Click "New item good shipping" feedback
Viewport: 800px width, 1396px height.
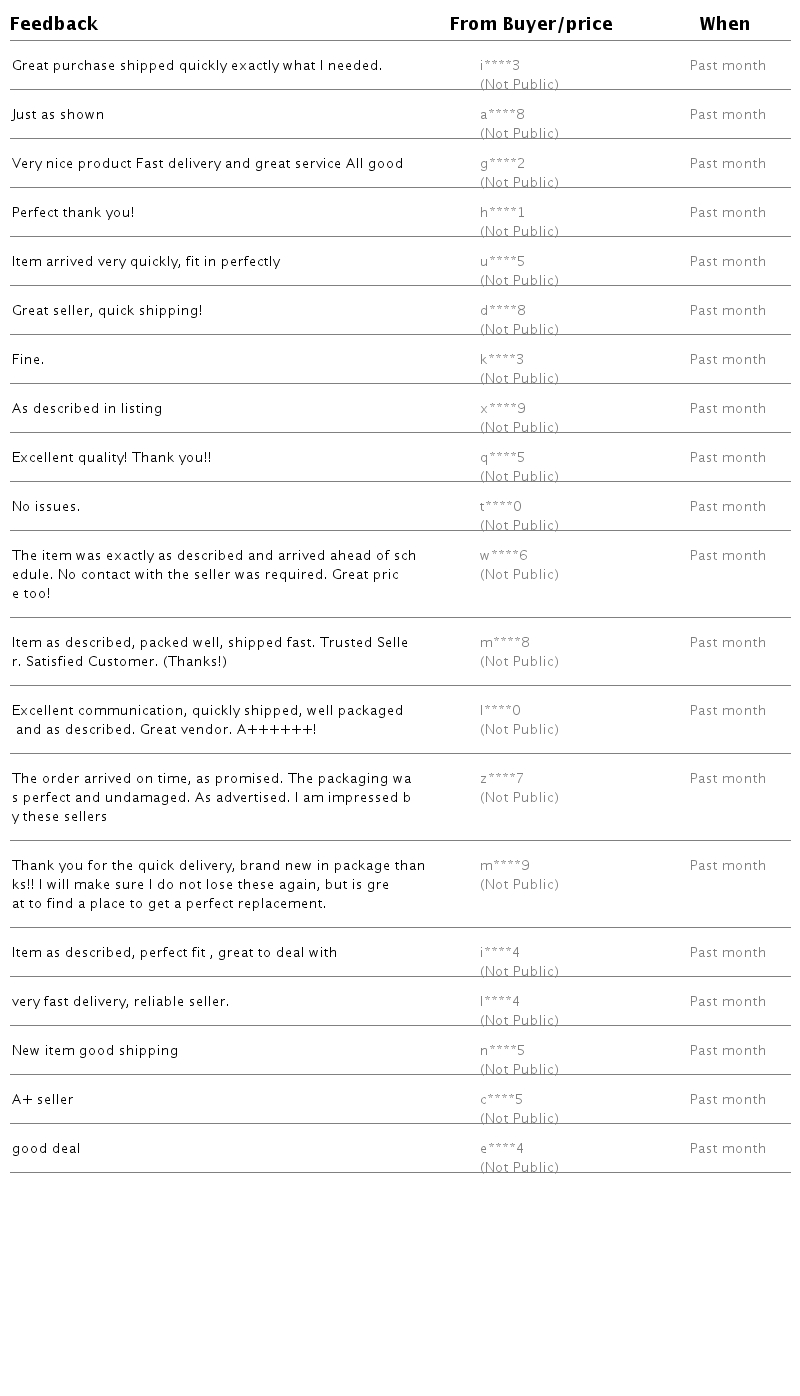pos(95,1051)
